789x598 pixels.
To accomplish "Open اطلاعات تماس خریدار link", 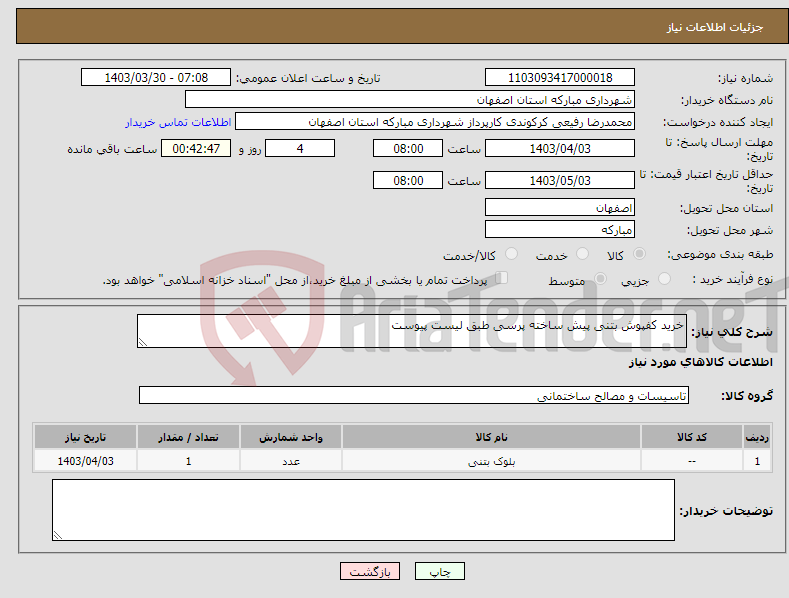I will [178, 122].
